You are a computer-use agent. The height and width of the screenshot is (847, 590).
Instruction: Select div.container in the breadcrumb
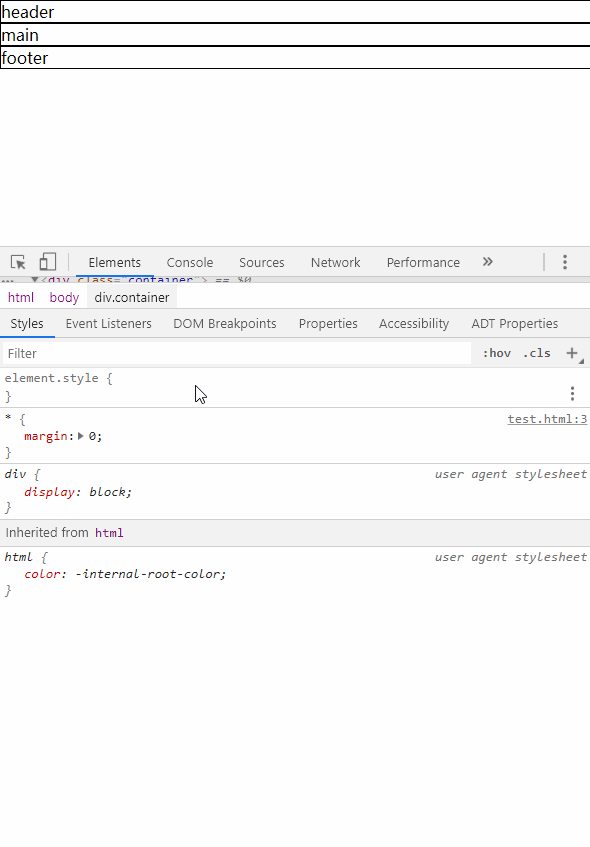click(132, 298)
